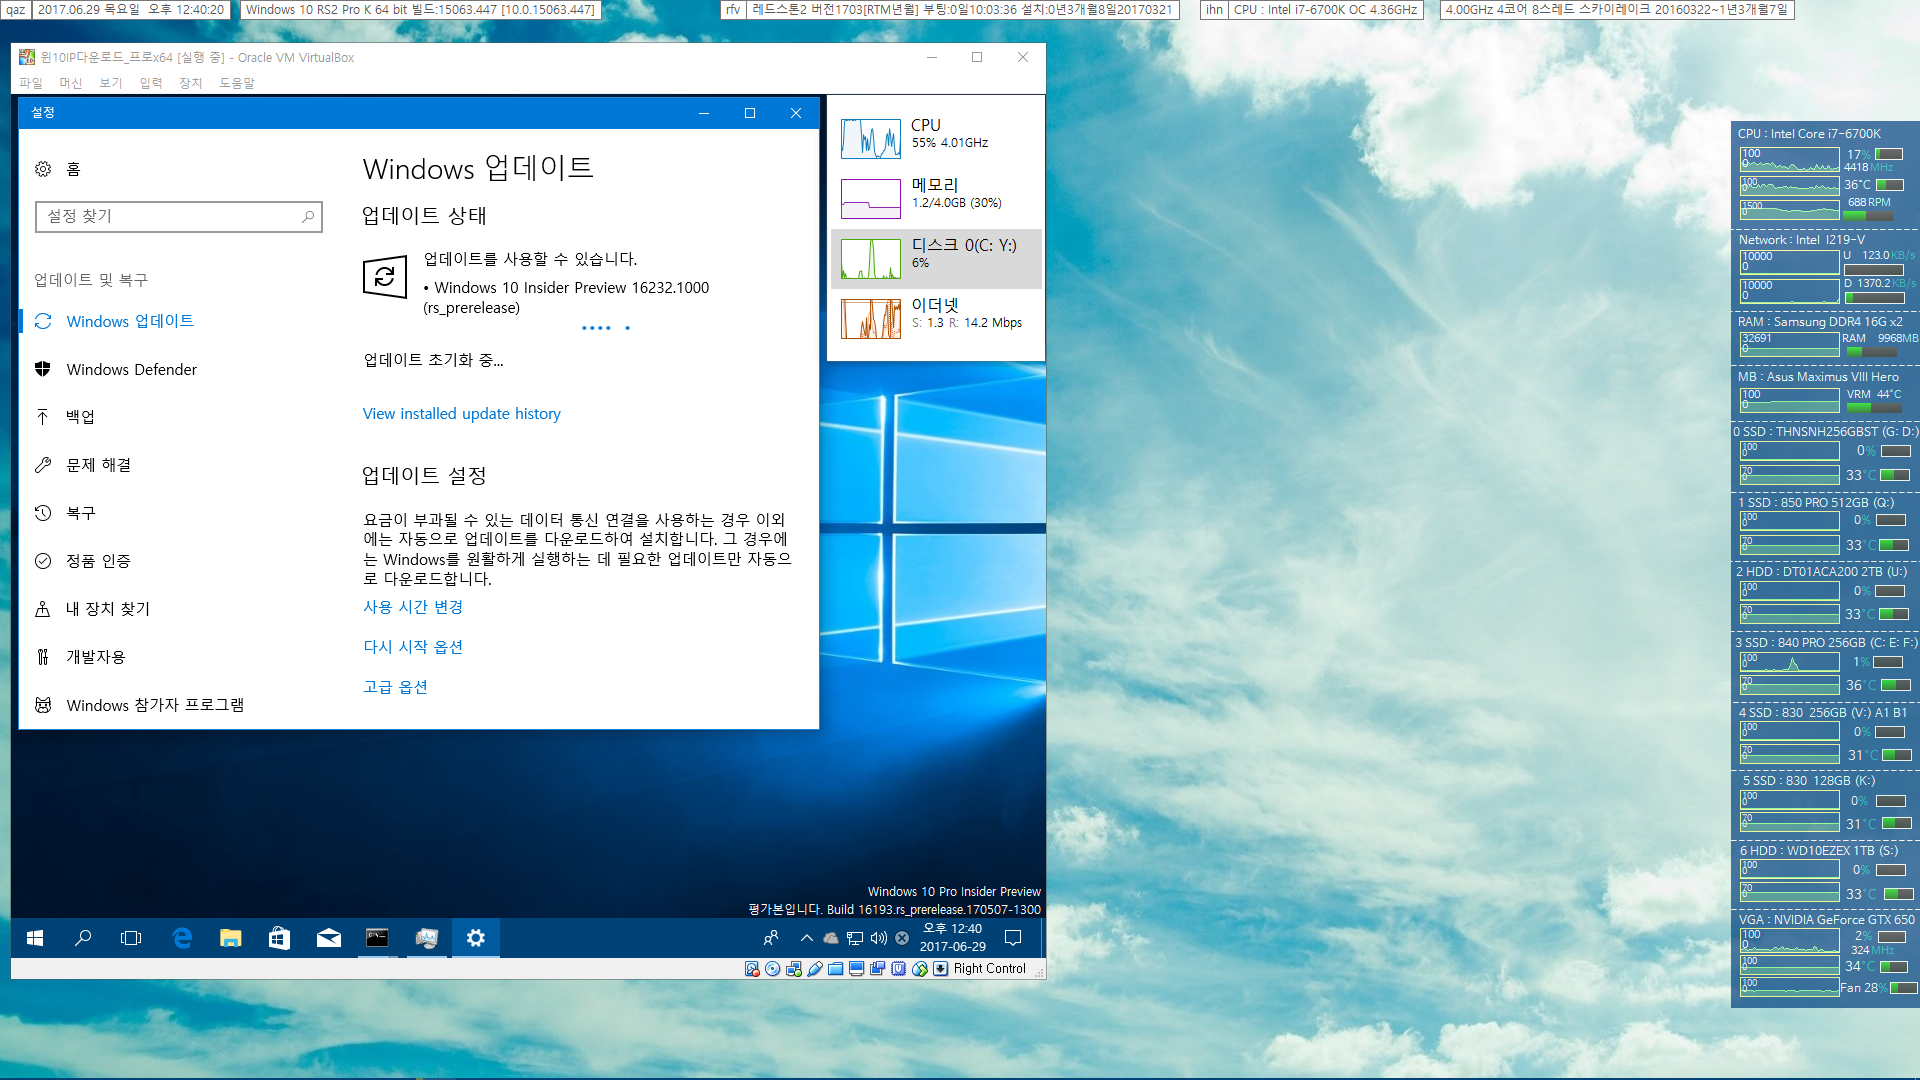This screenshot has width=1920, height=1080.
Task: Click the VirtualBox mouse integration indicator
Action: [x=920, y=969]
